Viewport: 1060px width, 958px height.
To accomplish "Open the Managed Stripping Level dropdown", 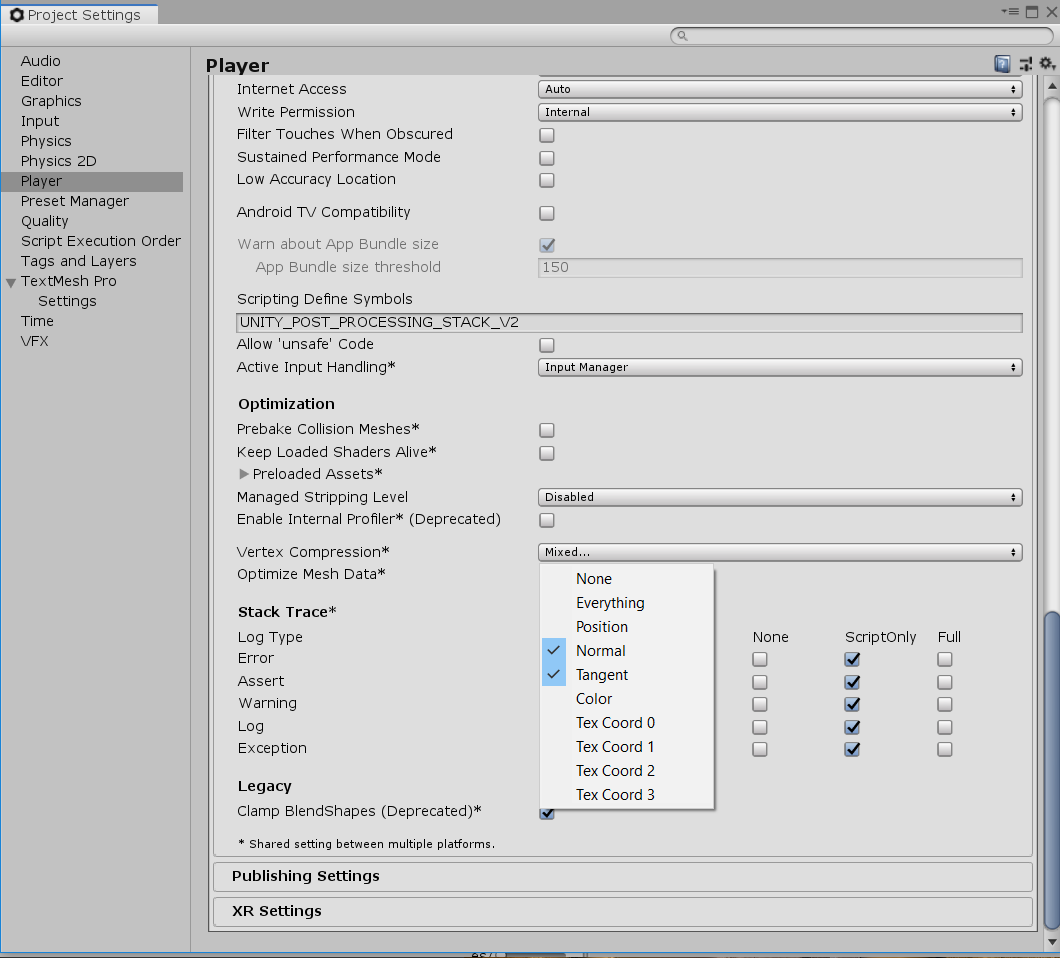I will [x=779, y=497].
